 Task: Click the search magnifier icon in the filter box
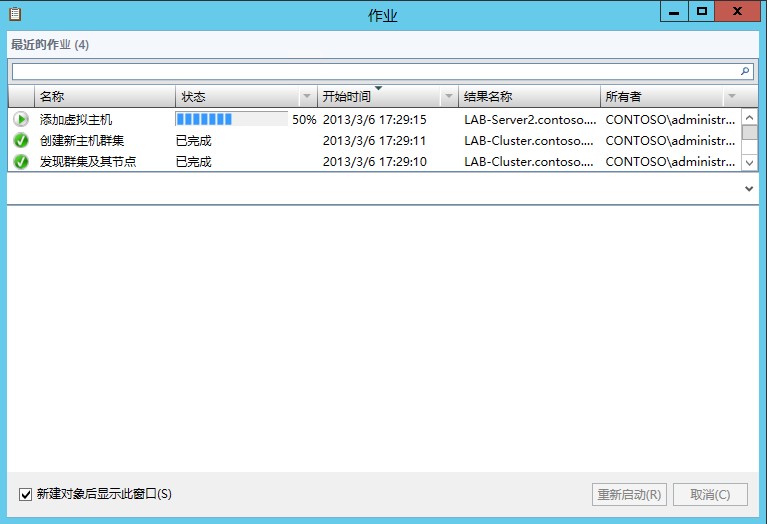tap(744, 71)
